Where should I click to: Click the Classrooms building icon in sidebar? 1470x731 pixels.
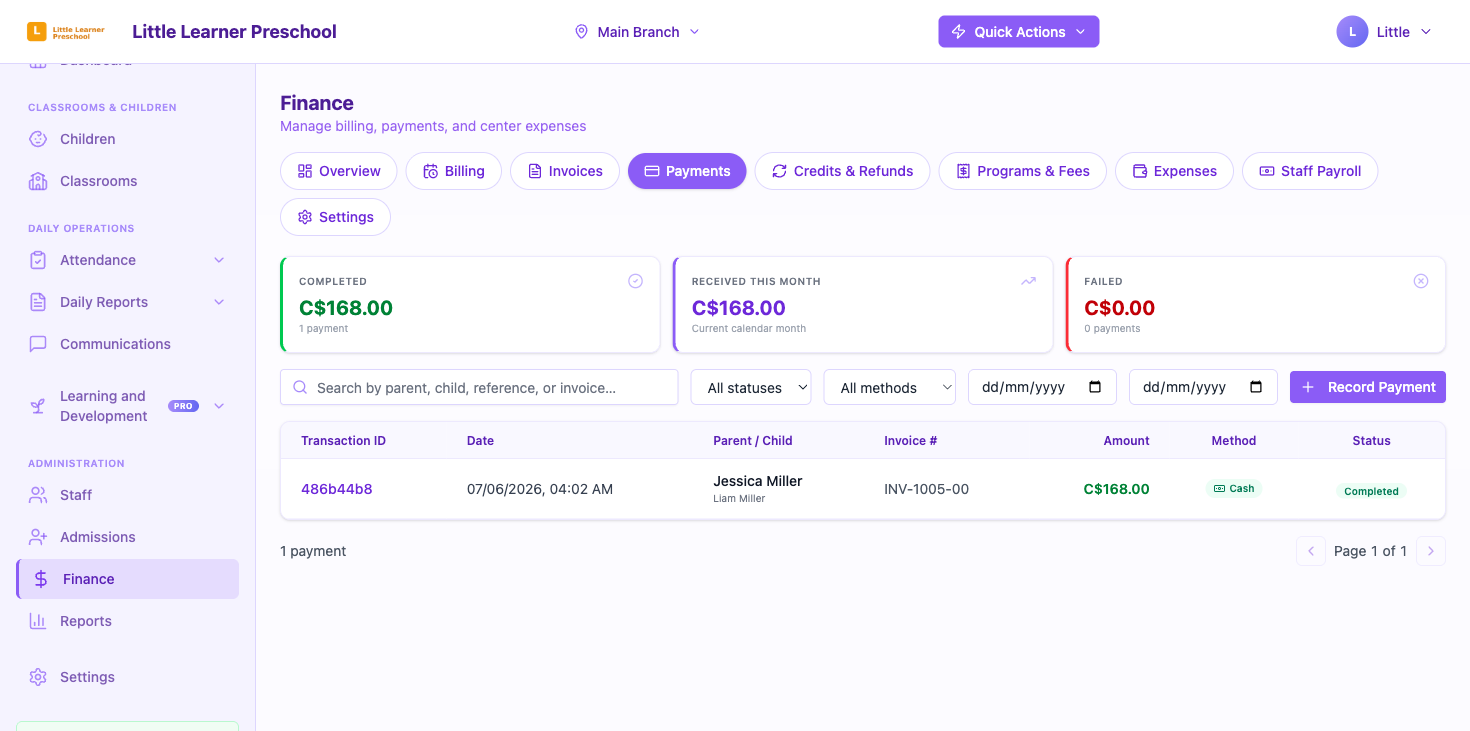pyautogui.click(x=38, y=181)
